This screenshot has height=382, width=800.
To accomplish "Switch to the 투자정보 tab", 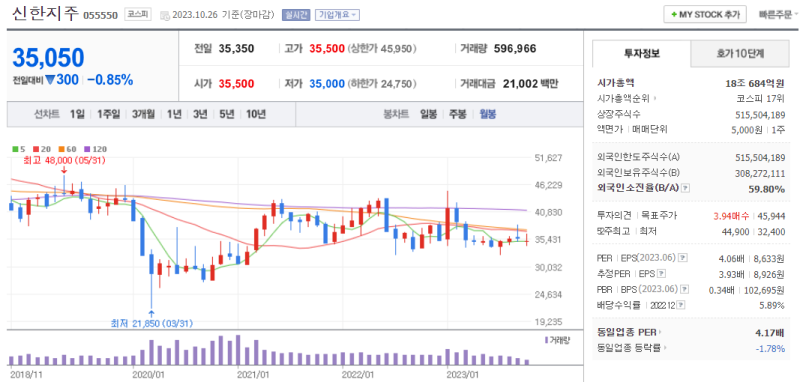I will coord(641,53).
